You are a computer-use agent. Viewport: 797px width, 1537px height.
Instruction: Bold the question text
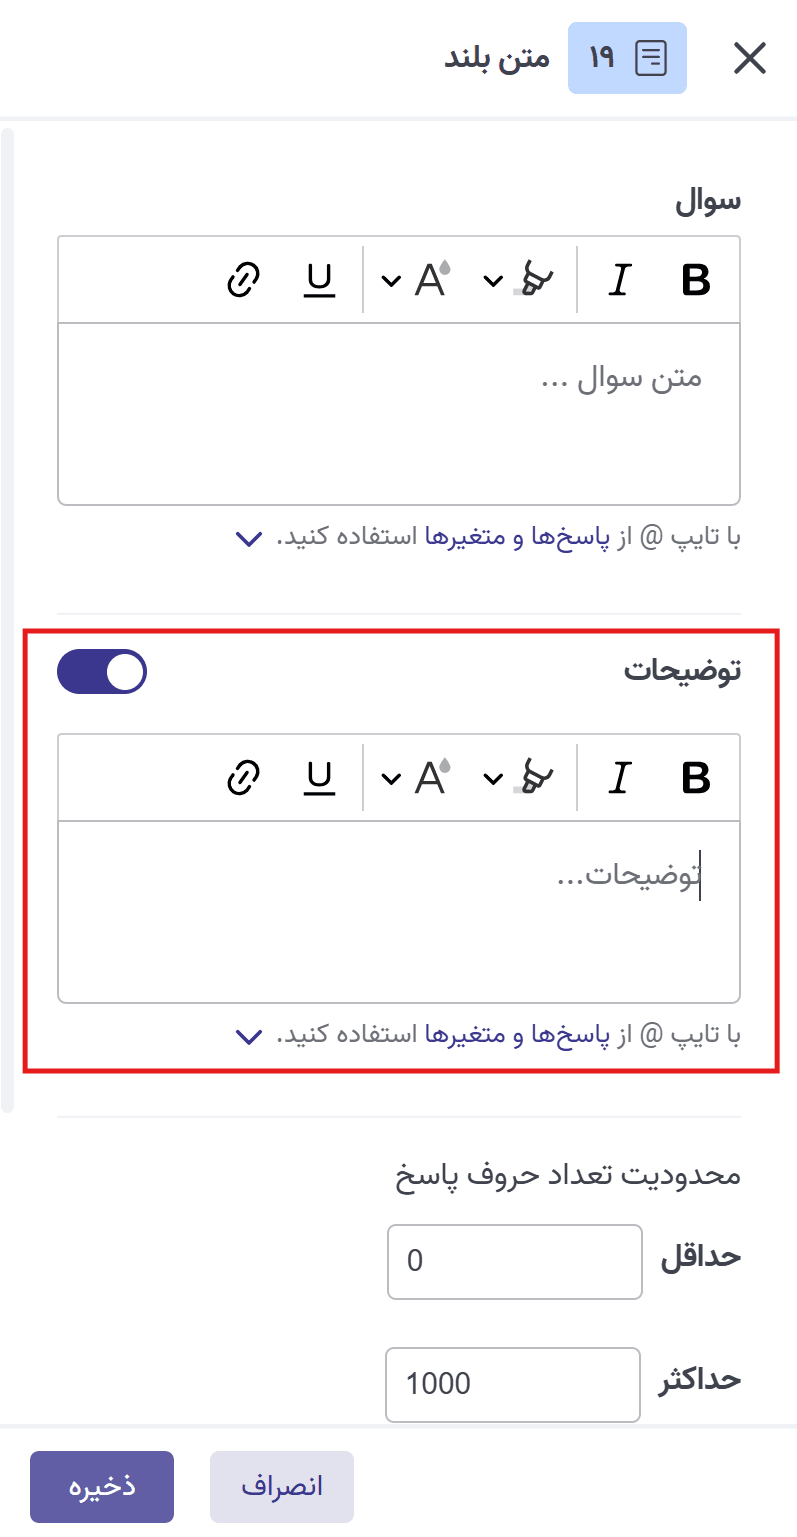pos(697,279)
